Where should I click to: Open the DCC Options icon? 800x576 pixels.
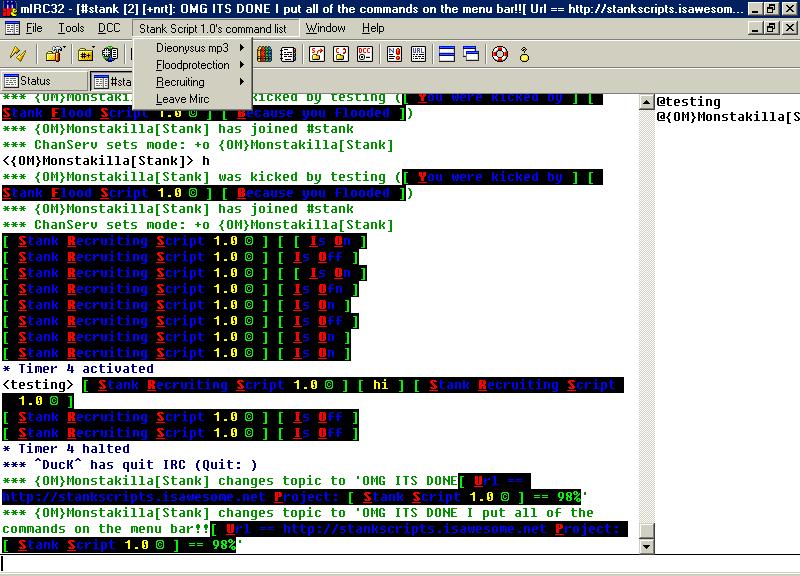[x=365, y=54]
